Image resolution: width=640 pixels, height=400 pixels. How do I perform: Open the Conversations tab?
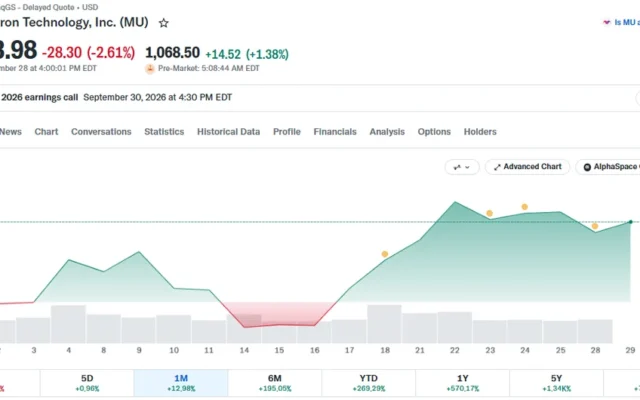click(101, 132)
